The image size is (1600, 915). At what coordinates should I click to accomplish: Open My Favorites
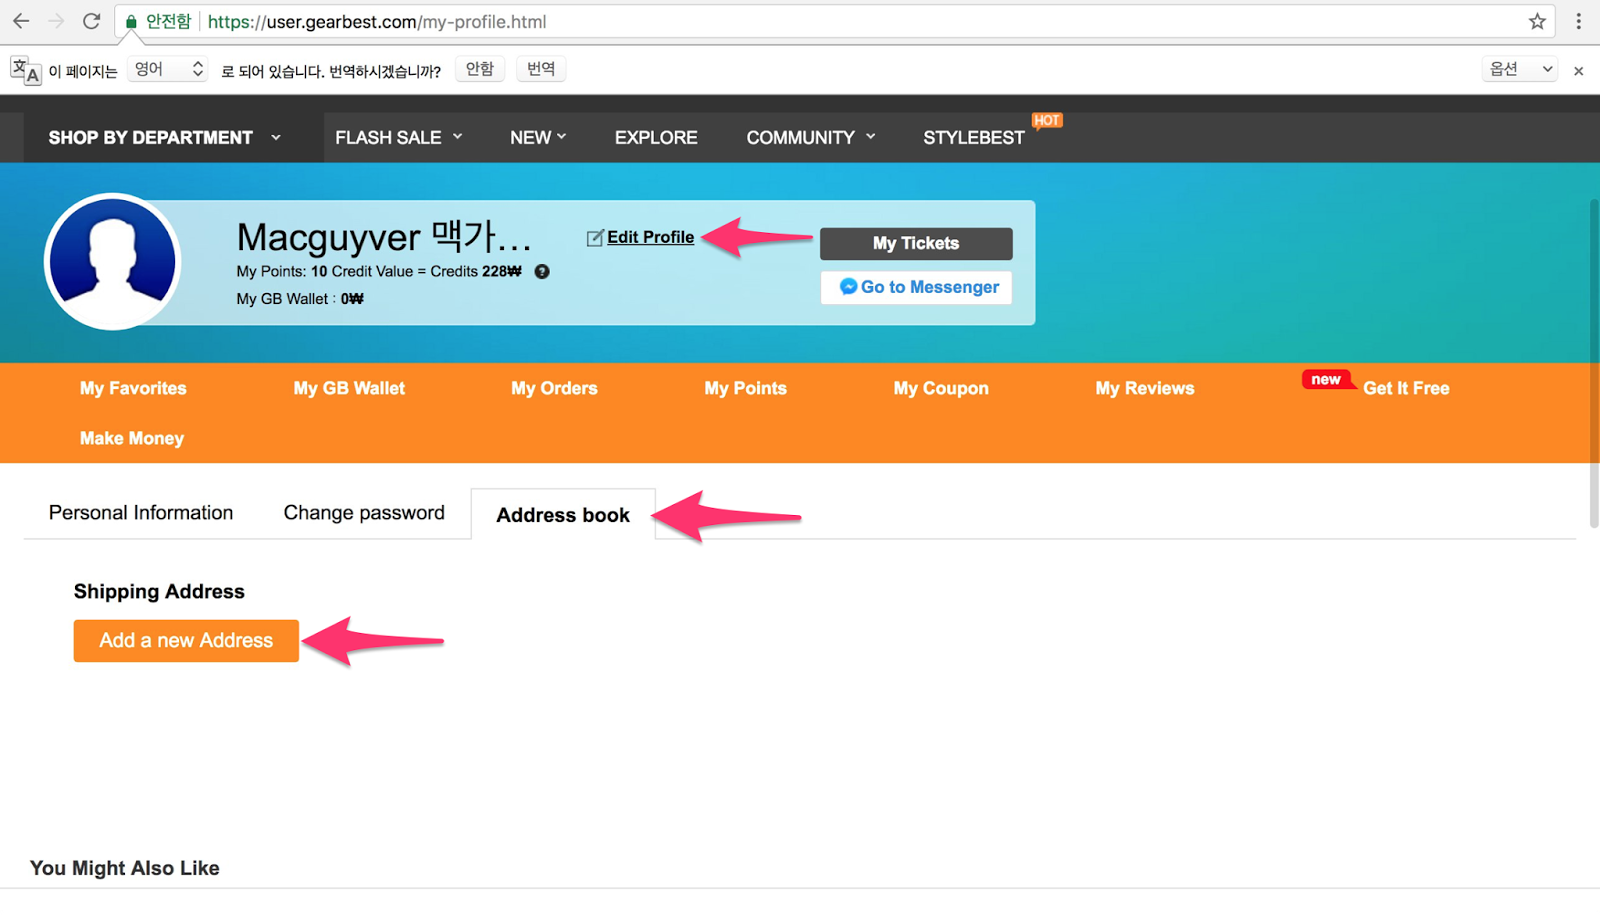pyautogui.click(x=133, y=388)
